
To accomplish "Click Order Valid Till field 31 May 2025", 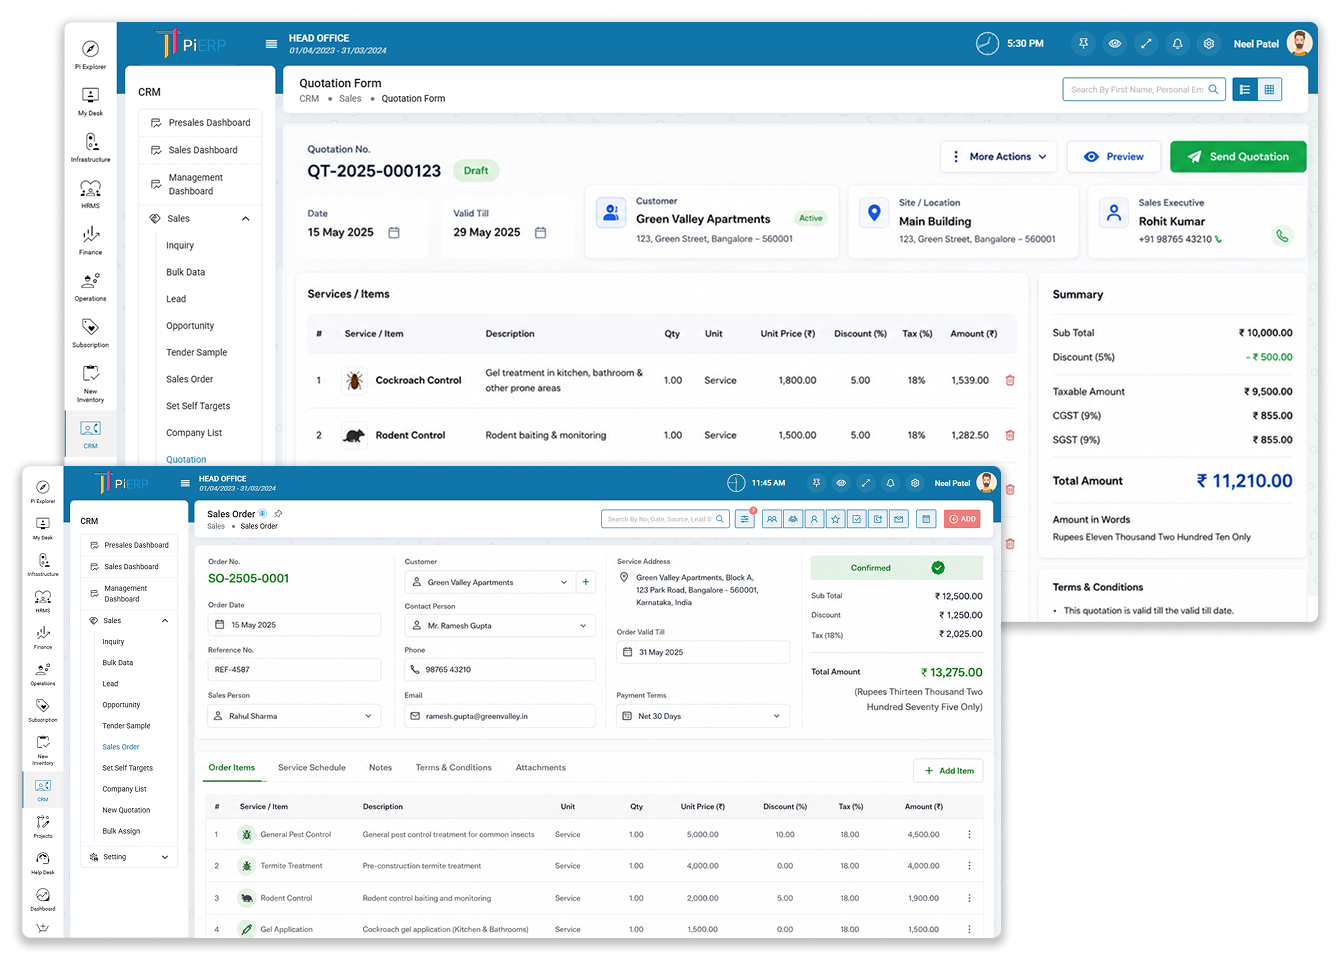I will pos(703,652).
